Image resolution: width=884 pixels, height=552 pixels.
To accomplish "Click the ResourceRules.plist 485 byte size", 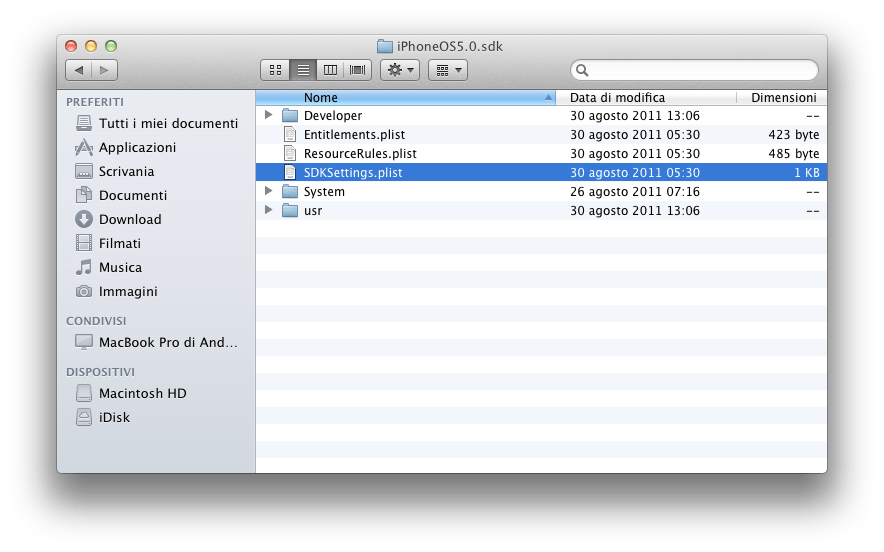I will click(794, 154).
